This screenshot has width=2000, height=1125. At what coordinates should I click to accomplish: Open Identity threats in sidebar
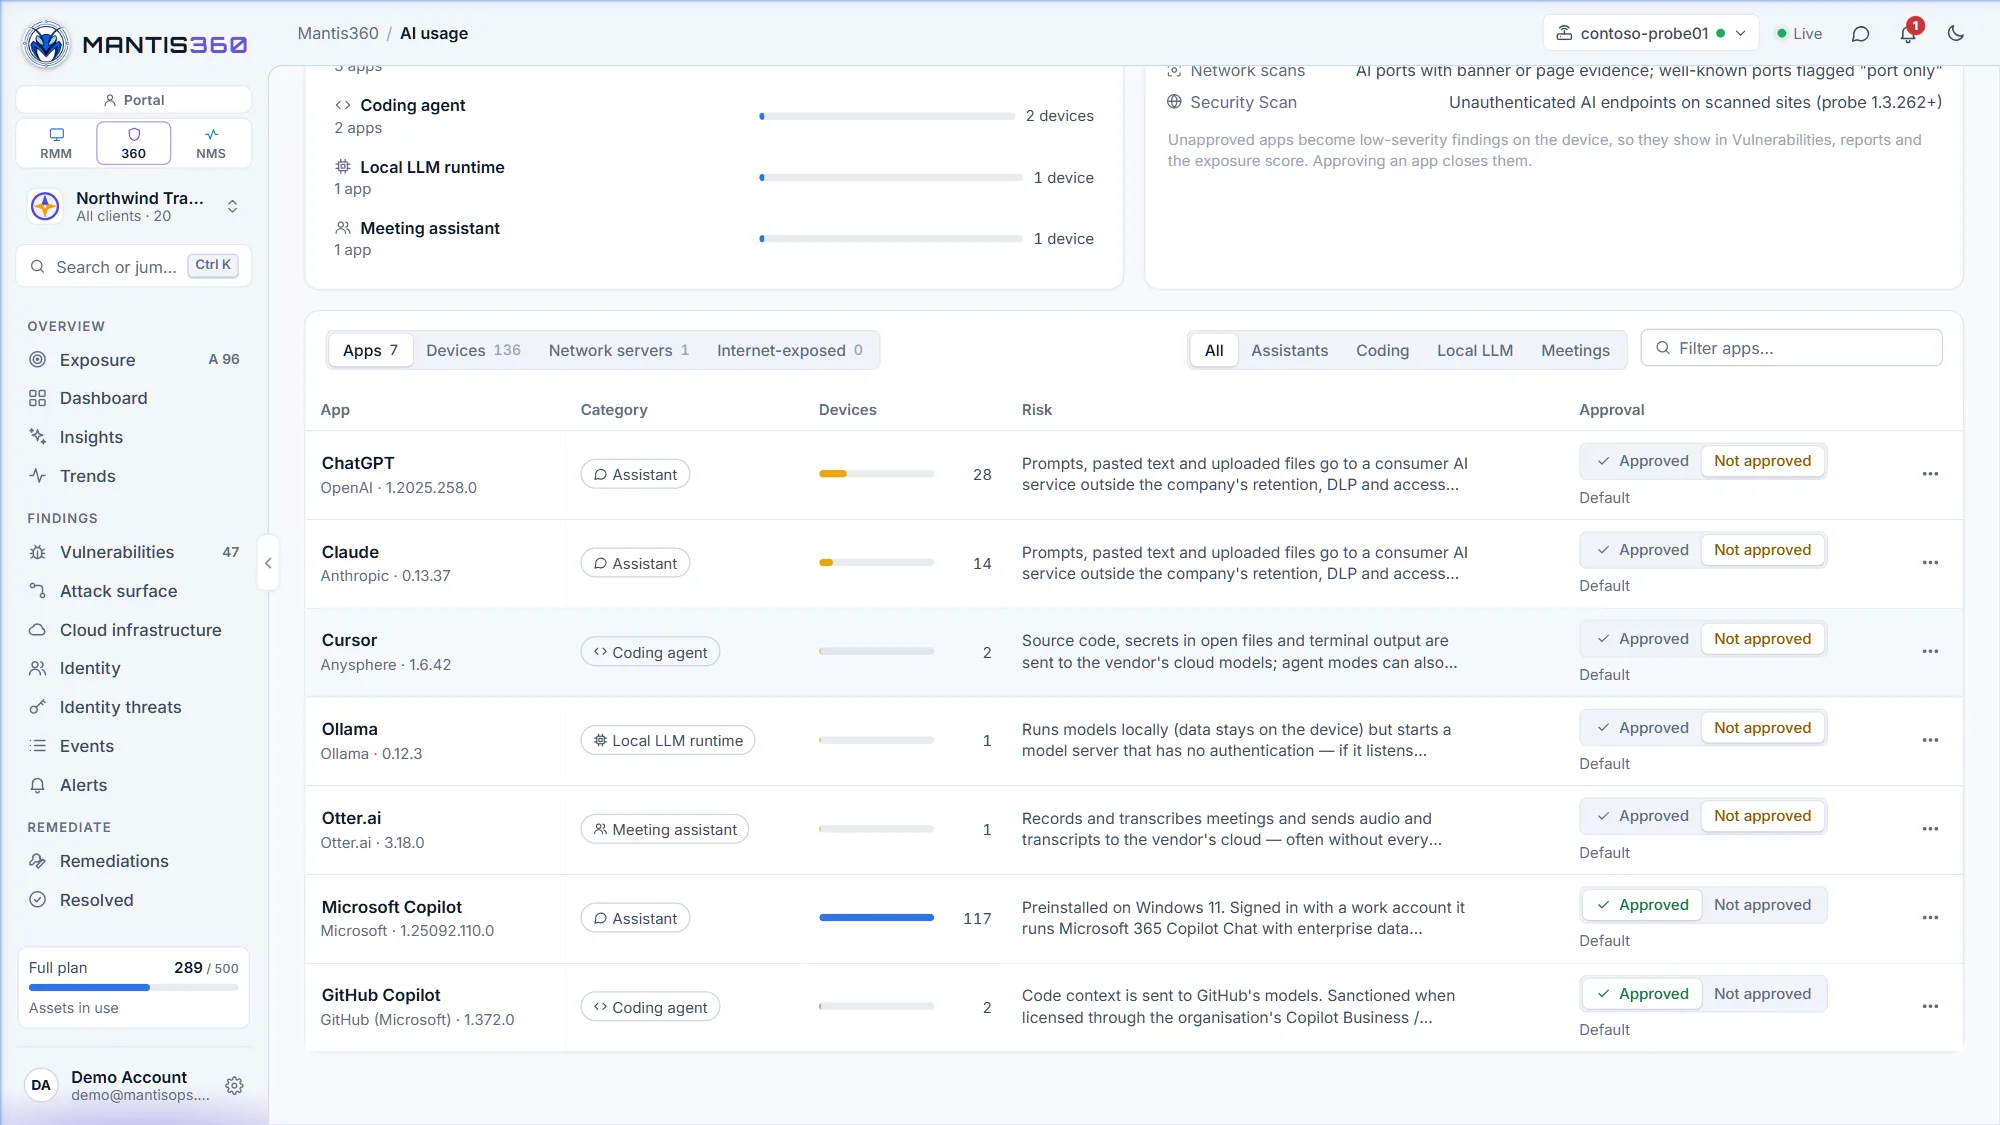[134, 707]
